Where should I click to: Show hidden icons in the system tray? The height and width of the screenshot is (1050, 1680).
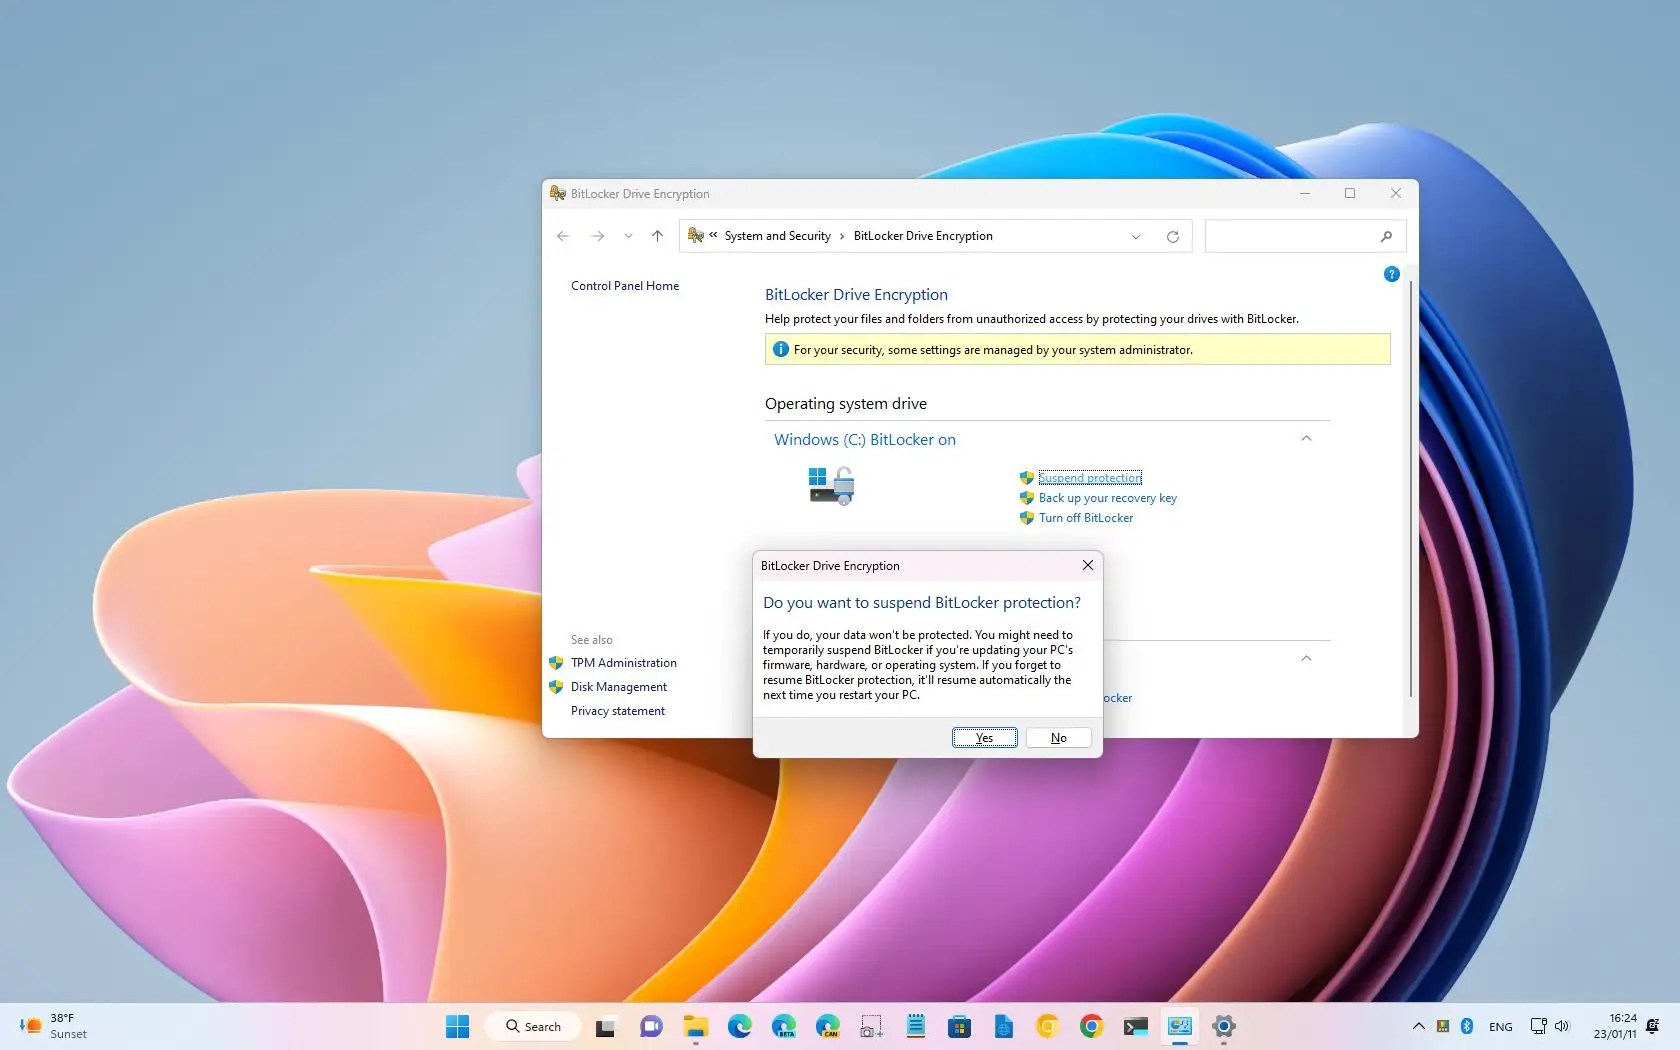pos(1419,1026)
